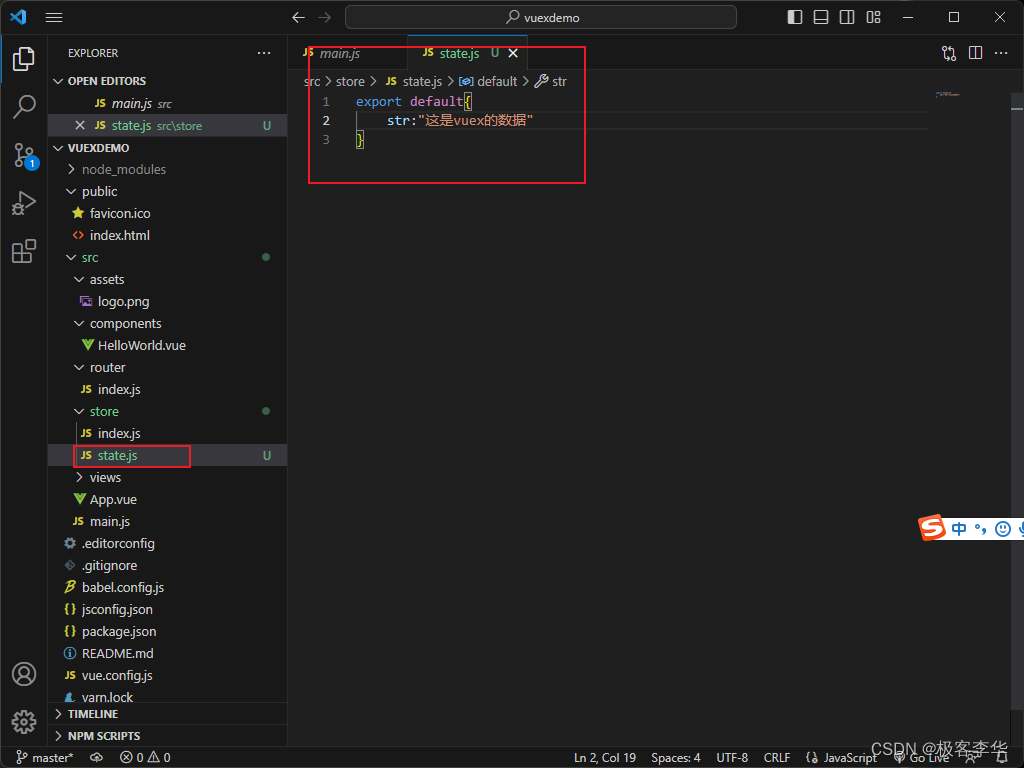The image size is (1024, 768).
Task: Click the Go Live status bar button
Action: click(921, 758)
